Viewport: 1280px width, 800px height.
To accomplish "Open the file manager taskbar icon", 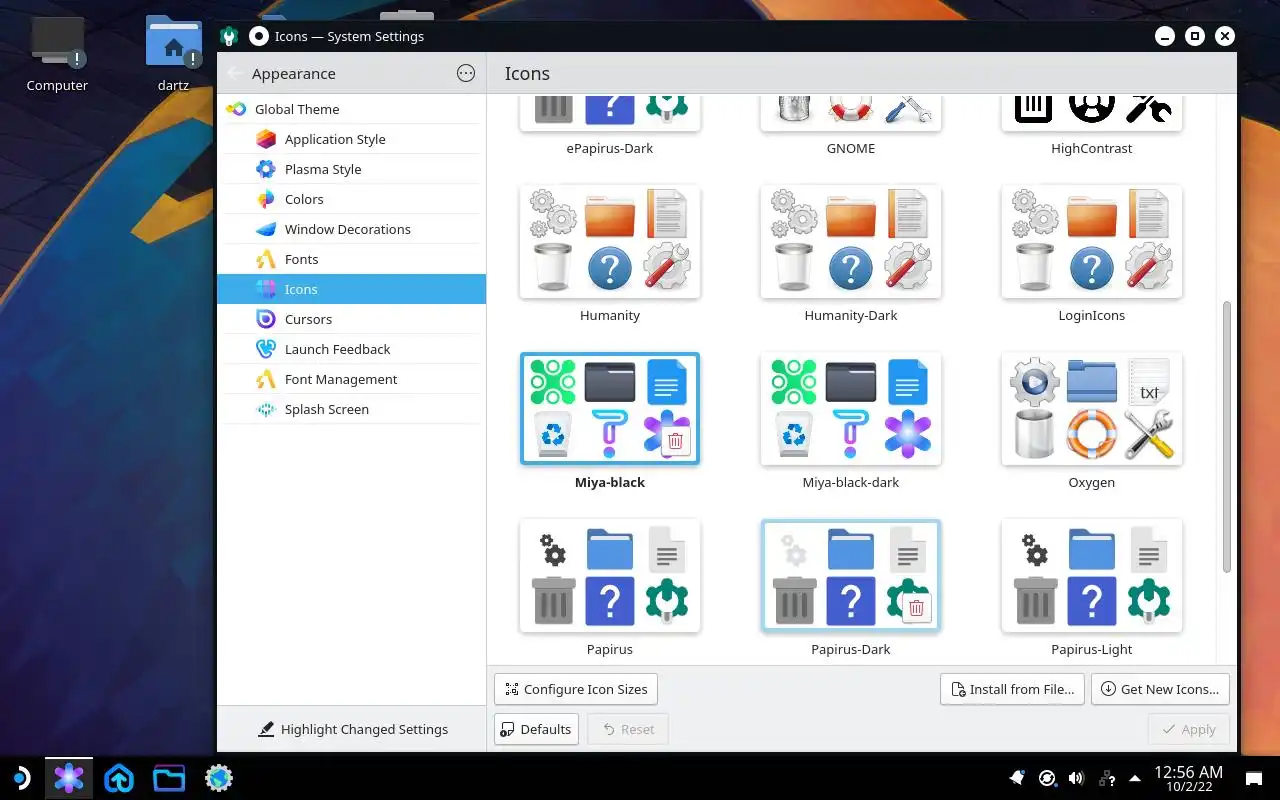I will [x=169, y=777].
